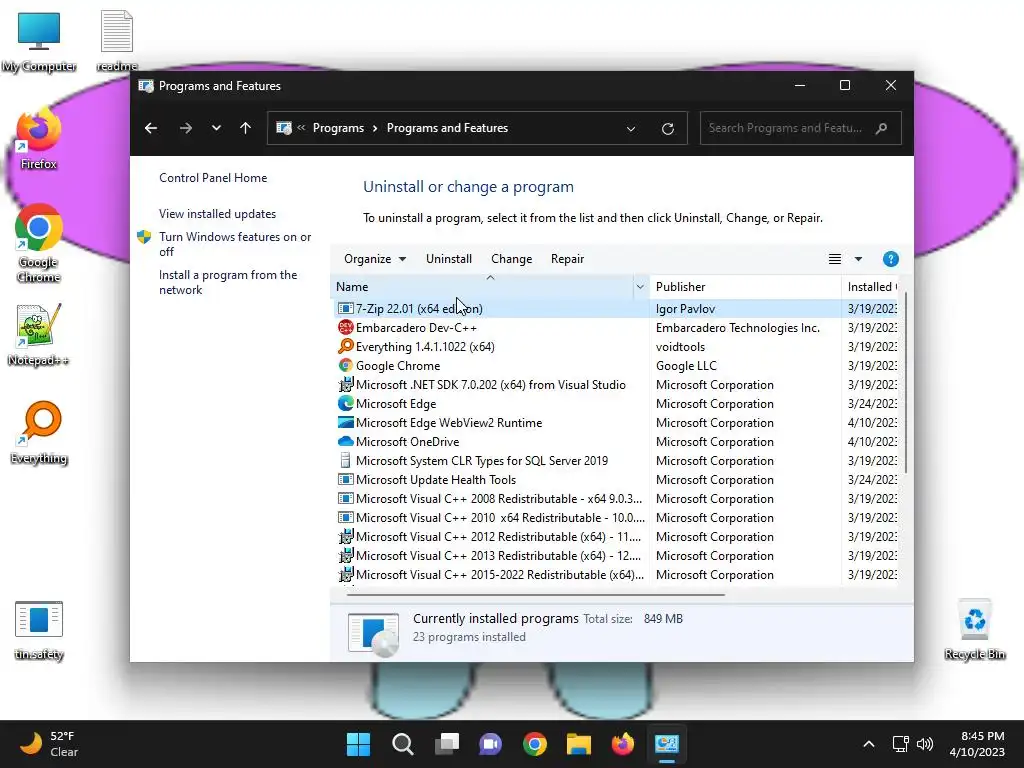1024x768 pixels.
Task: Show hidden system tray icons
Action: pos(869,744)
